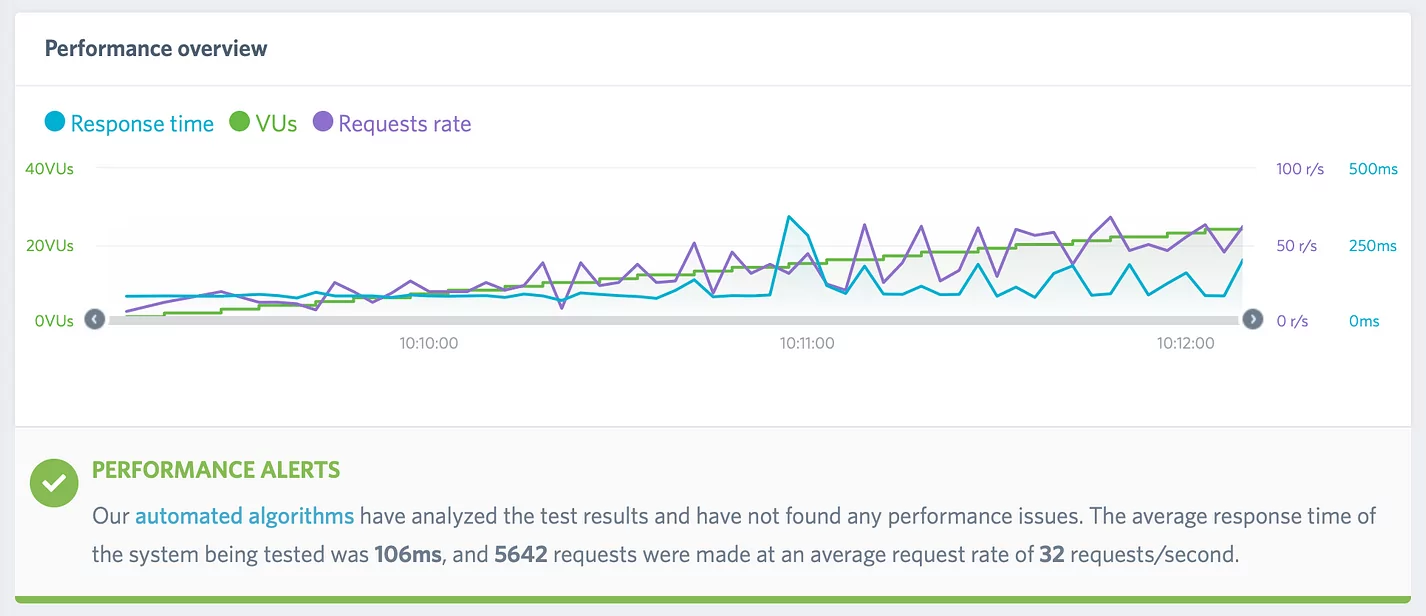
Task: Click the 100 r/s axis label
Action: pos(1299,168)
